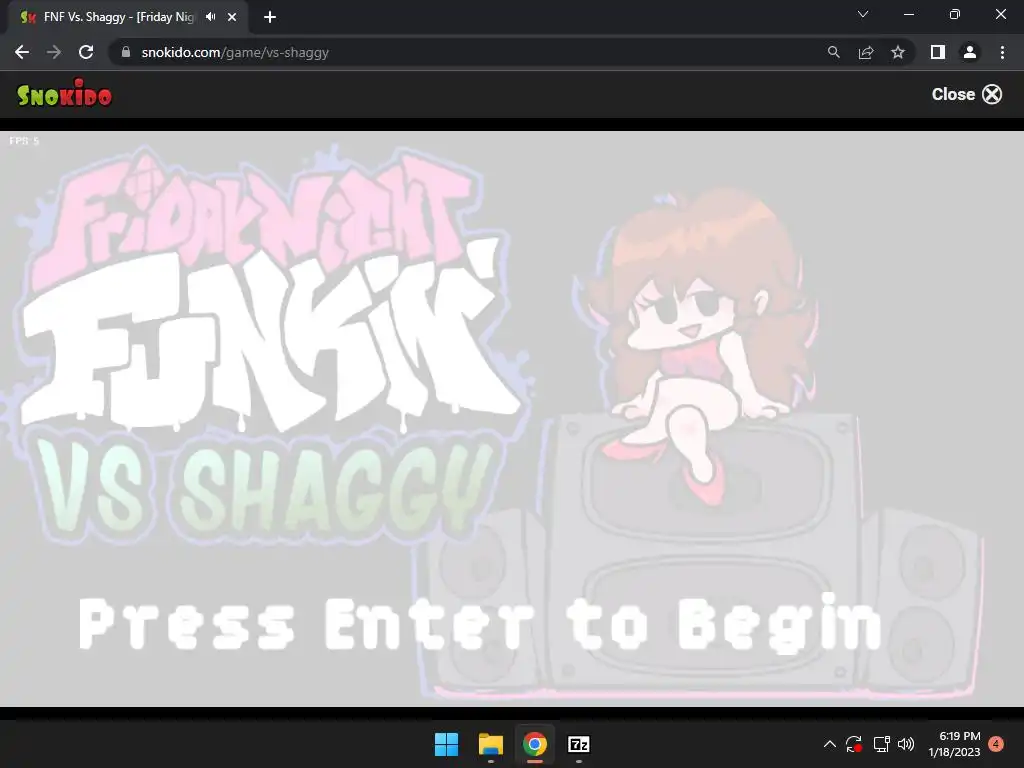1024x768 pixels.
Task: Open 7-Zip from the taskbar
Action: point(579,744)
